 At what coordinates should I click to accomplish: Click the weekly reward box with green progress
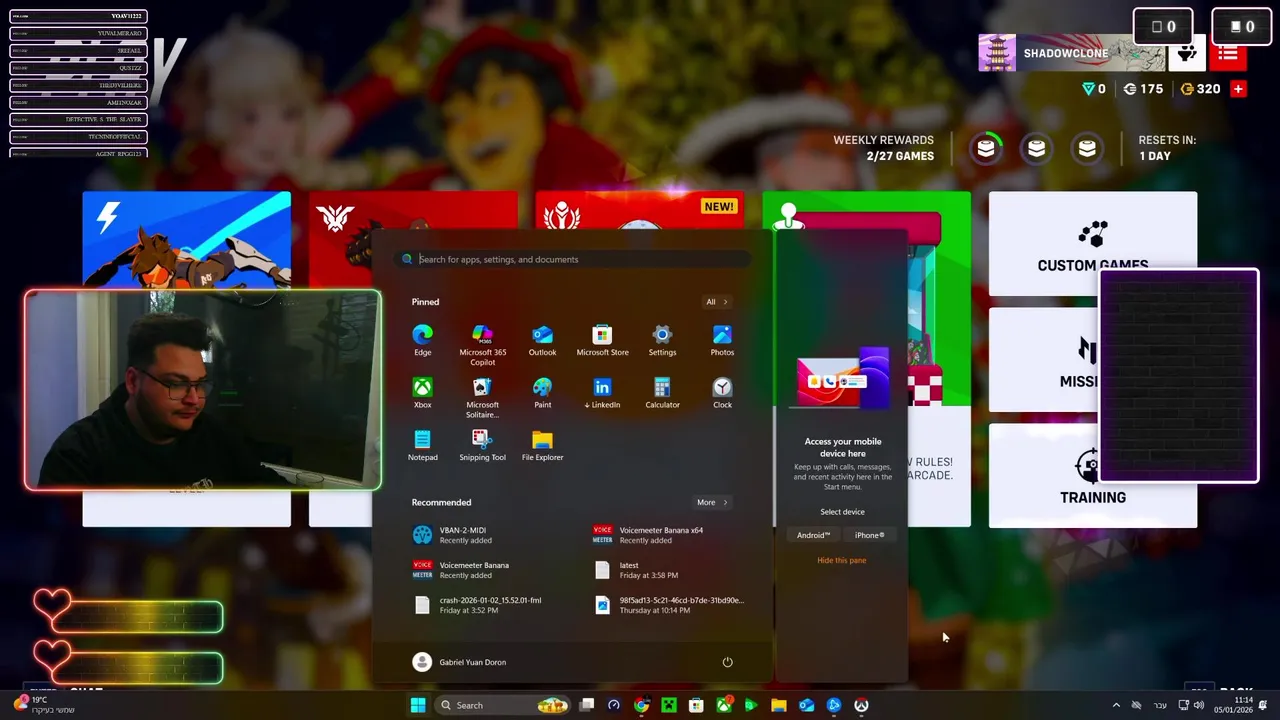986,148
